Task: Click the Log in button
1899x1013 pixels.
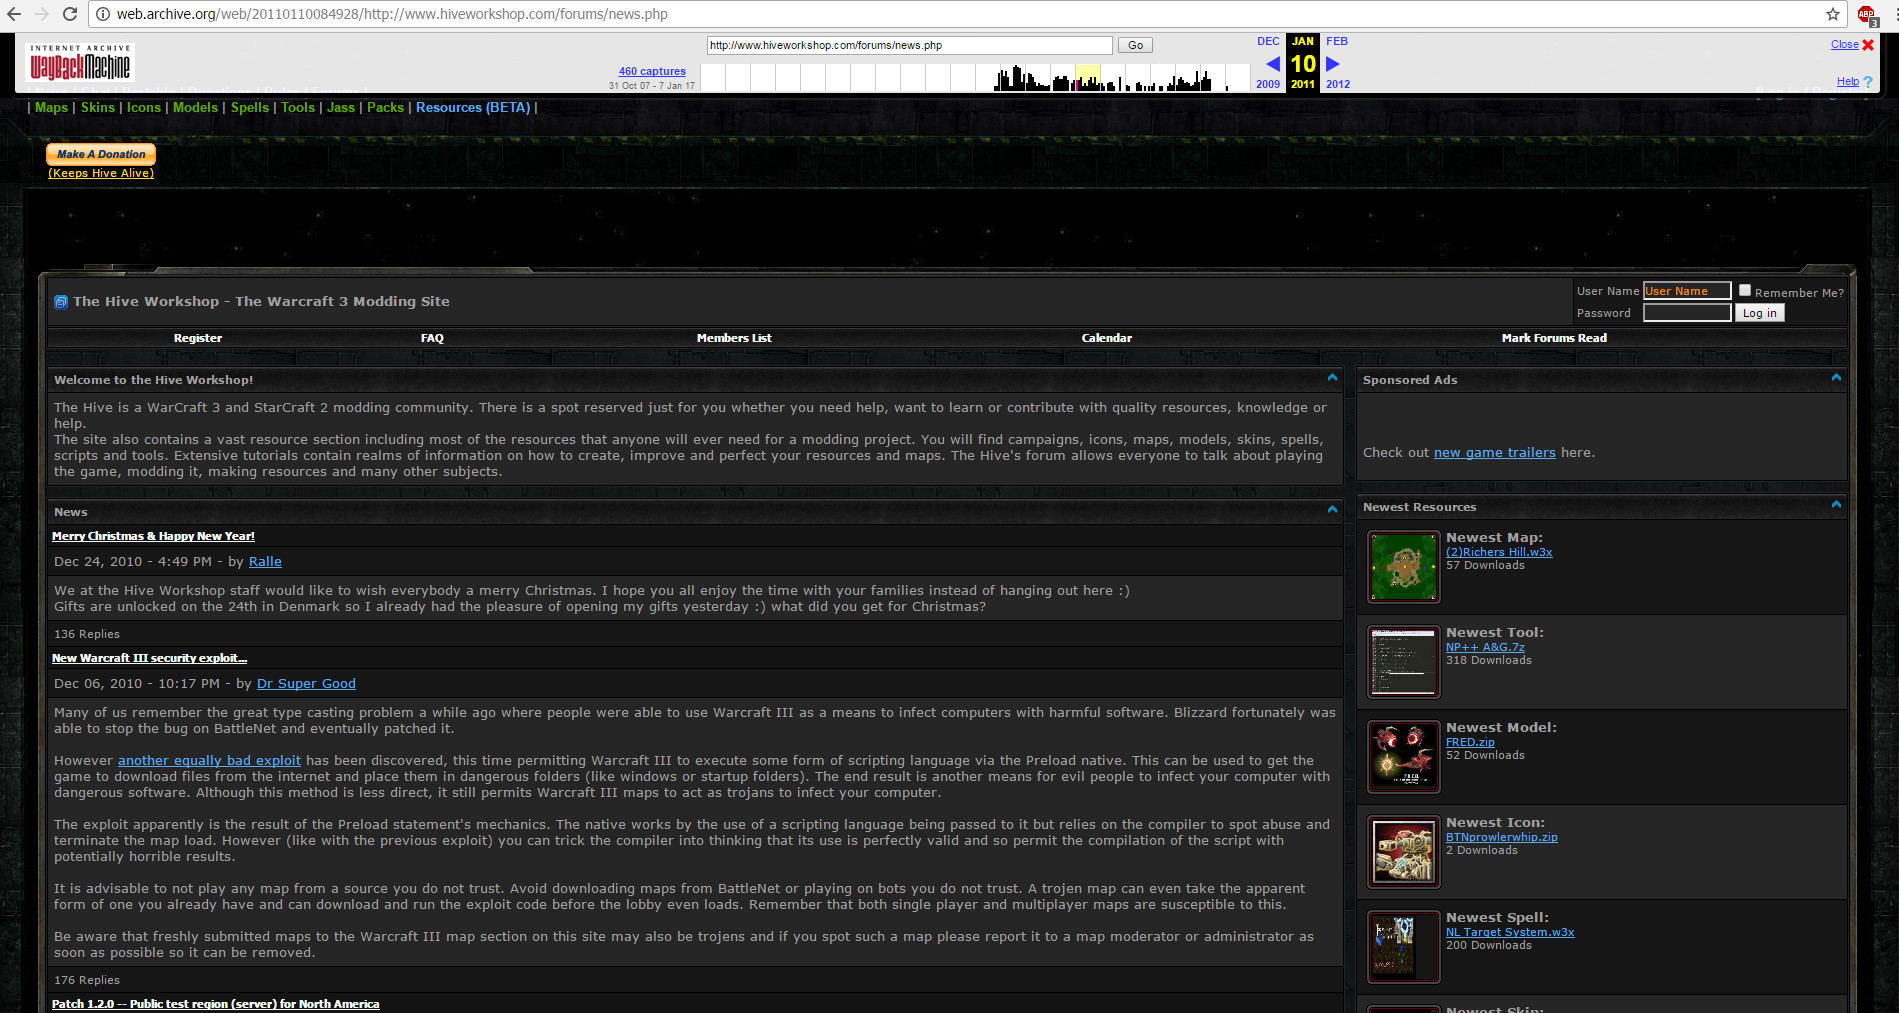Action: tap(1760, 313)
